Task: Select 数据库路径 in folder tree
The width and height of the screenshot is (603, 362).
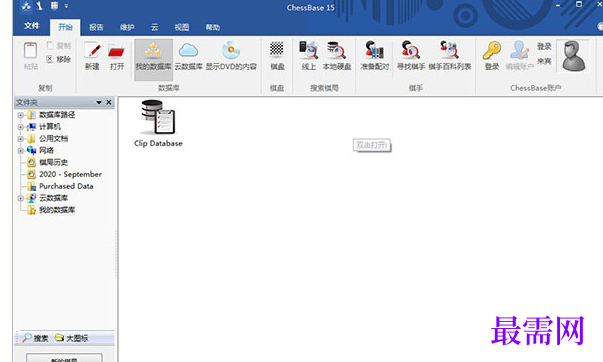Action: pyautogui.click(x=57, y=115)
